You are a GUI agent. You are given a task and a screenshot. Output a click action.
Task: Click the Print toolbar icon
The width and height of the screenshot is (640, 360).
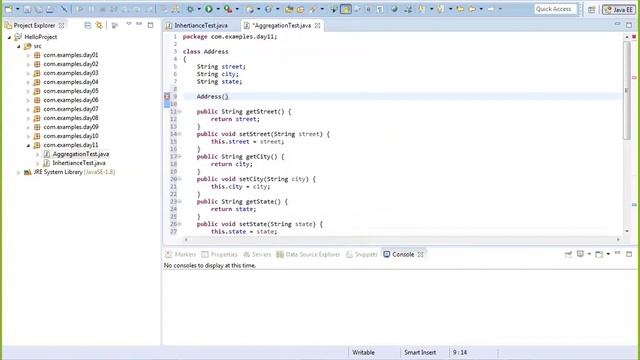(50, 9)
